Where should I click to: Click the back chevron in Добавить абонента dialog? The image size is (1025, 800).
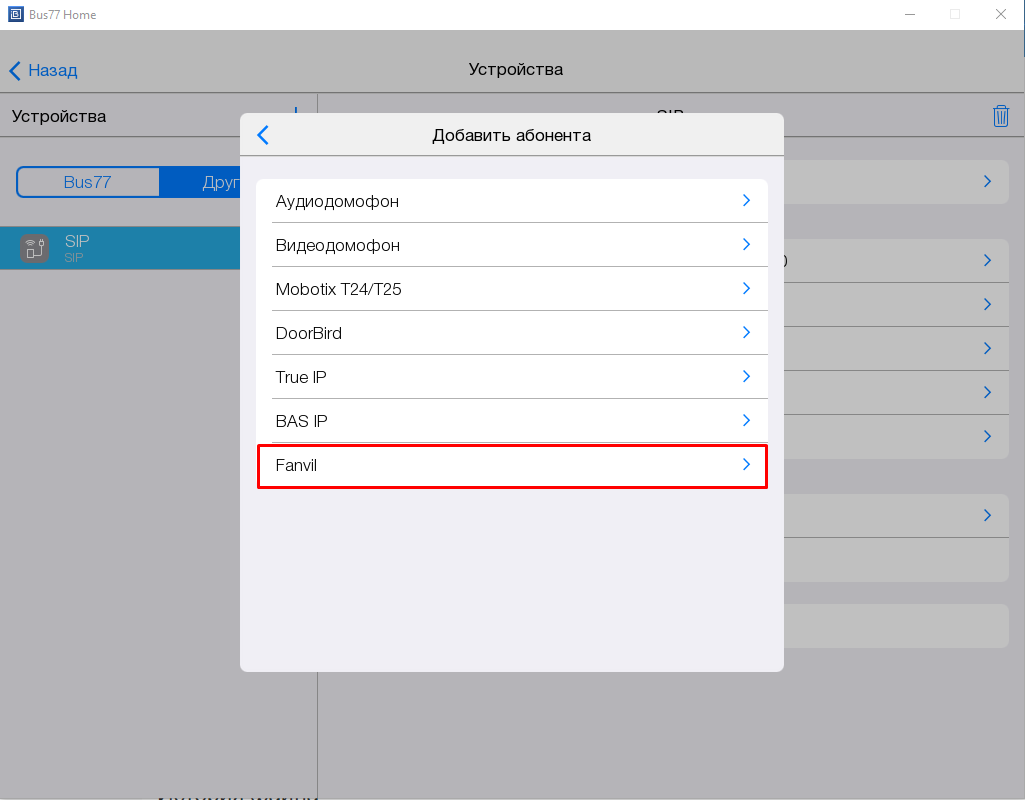(263, 135)
